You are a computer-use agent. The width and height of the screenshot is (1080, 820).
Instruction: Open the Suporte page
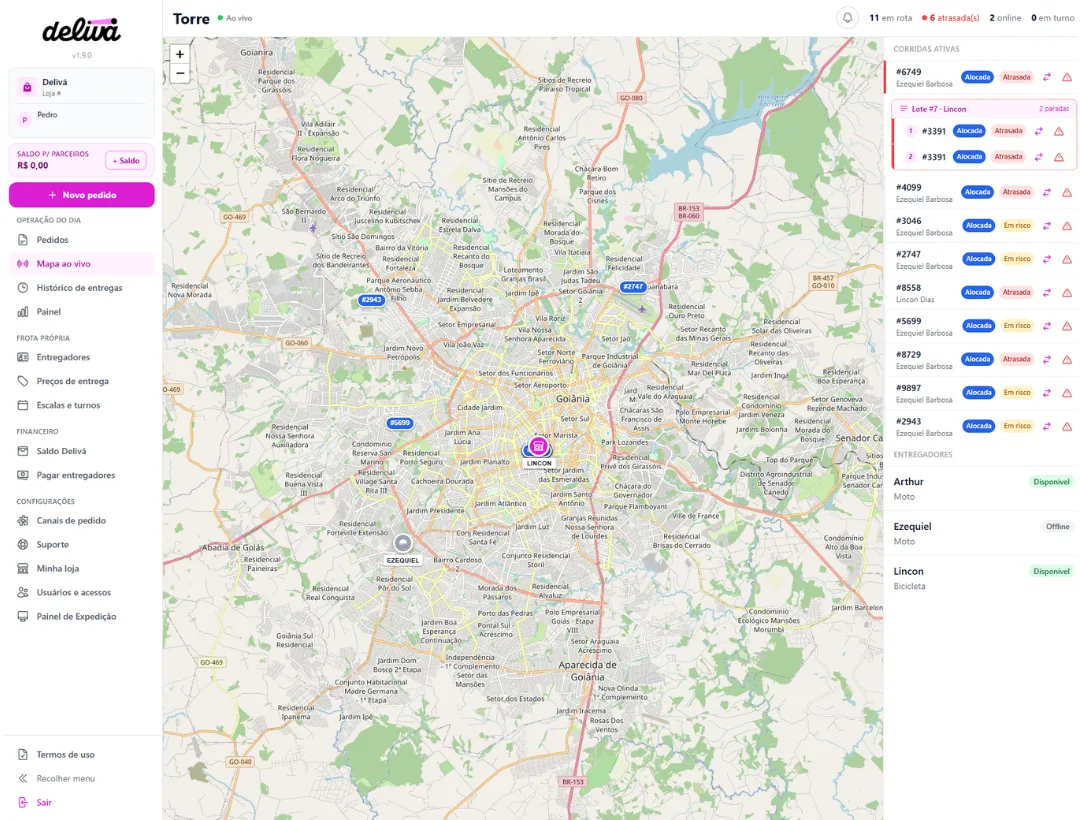pos(81,545)
